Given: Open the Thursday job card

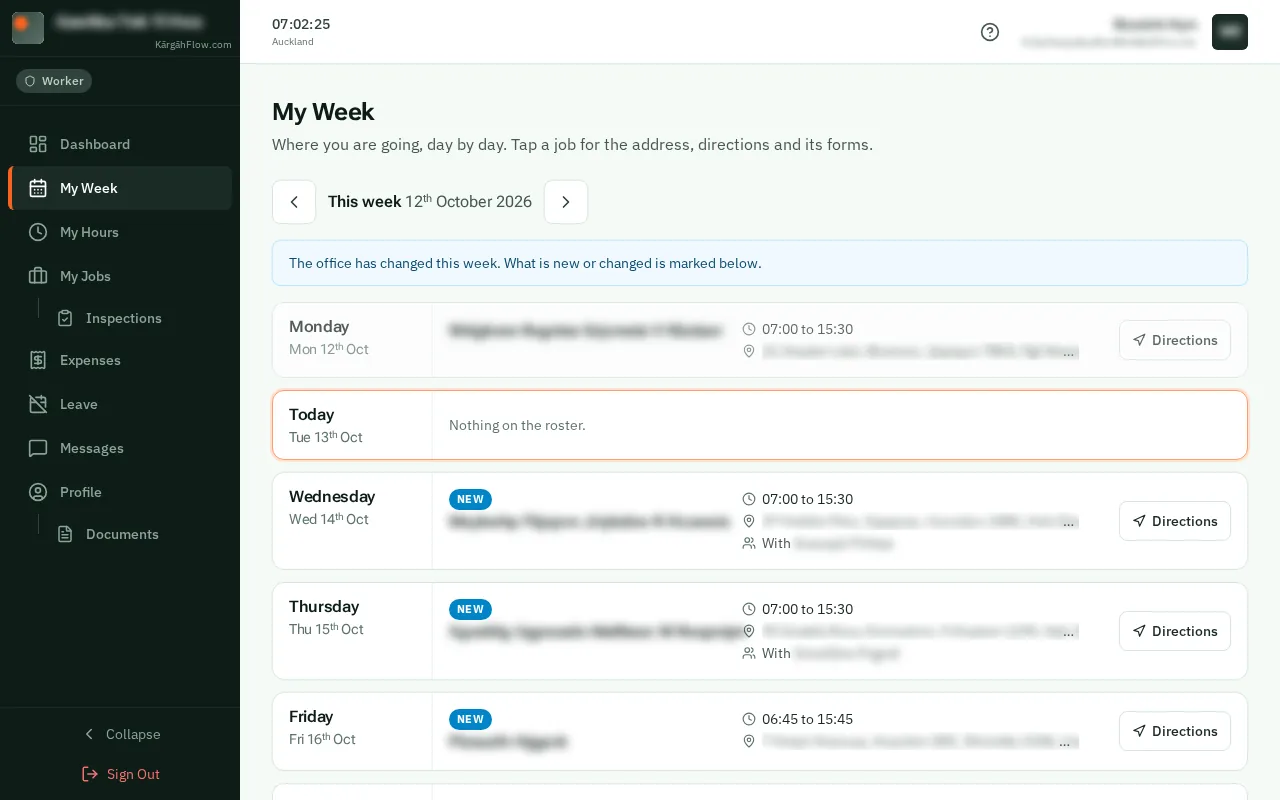Looking at the screenshot, I should 760,631.
